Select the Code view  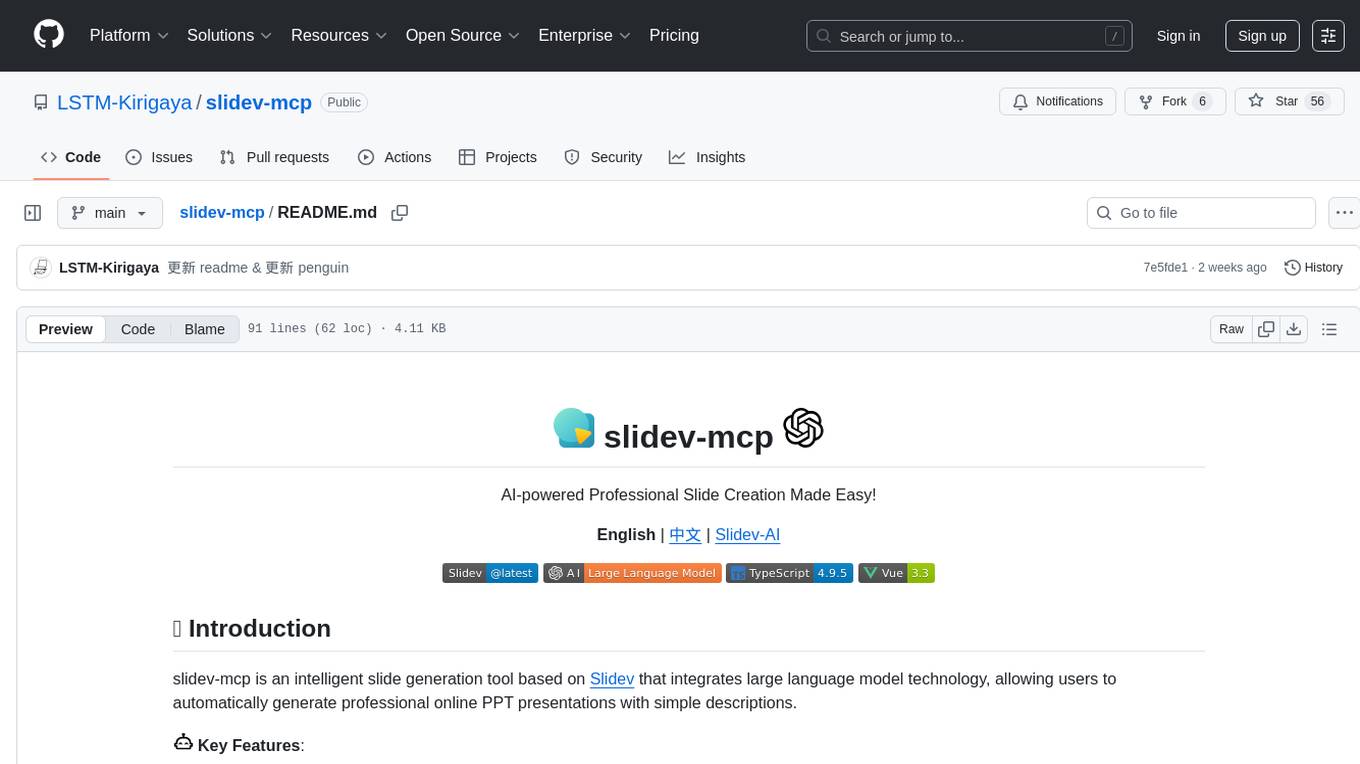point(138,329)
